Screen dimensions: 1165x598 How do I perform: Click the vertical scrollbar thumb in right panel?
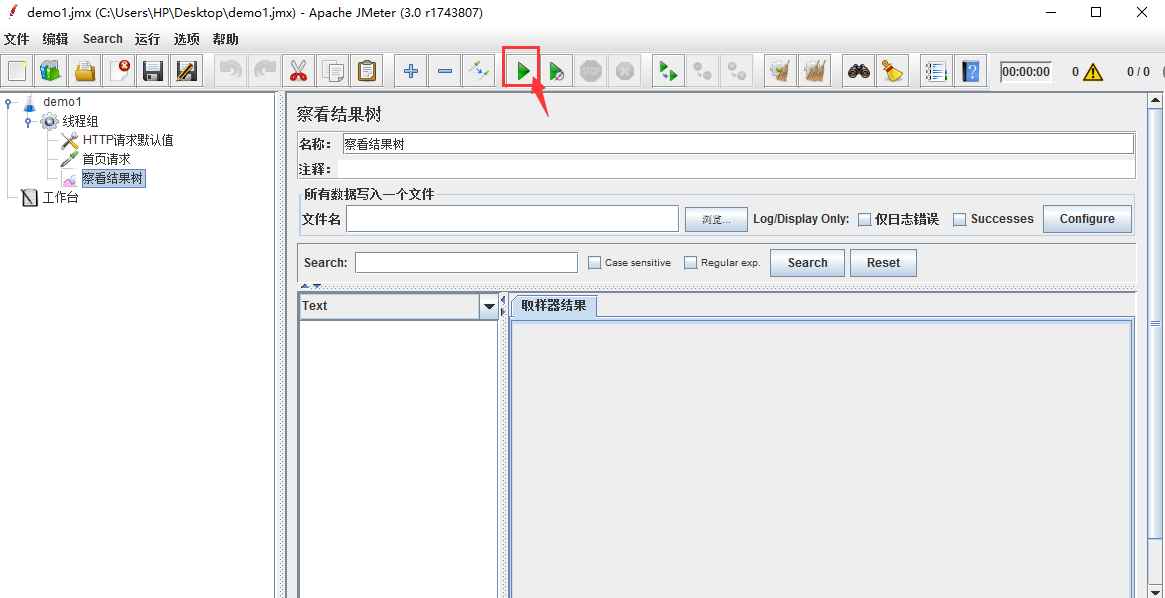pos(1155,323)
